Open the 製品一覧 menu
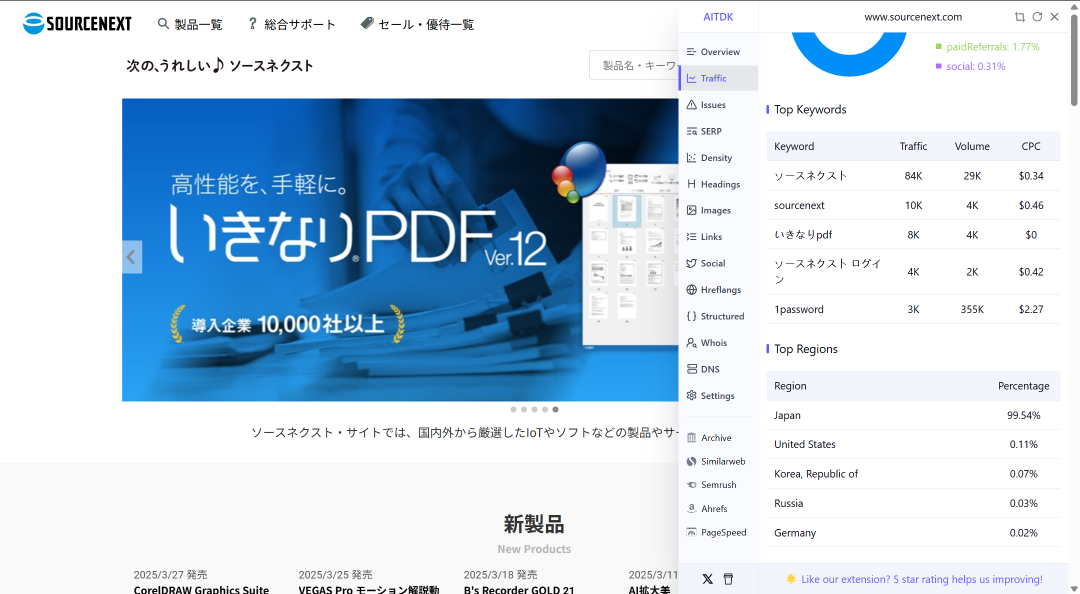 [198, 25]
